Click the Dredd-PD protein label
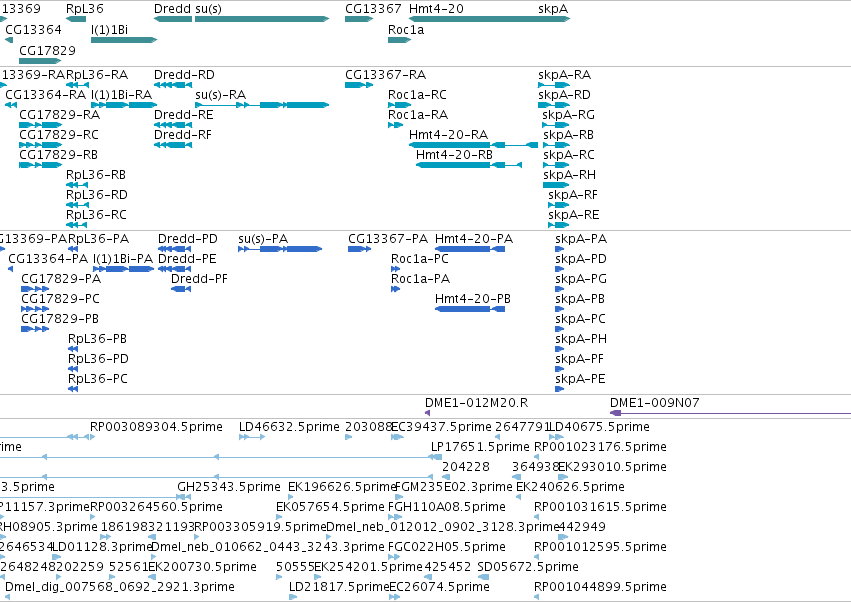 click(188, 239)
